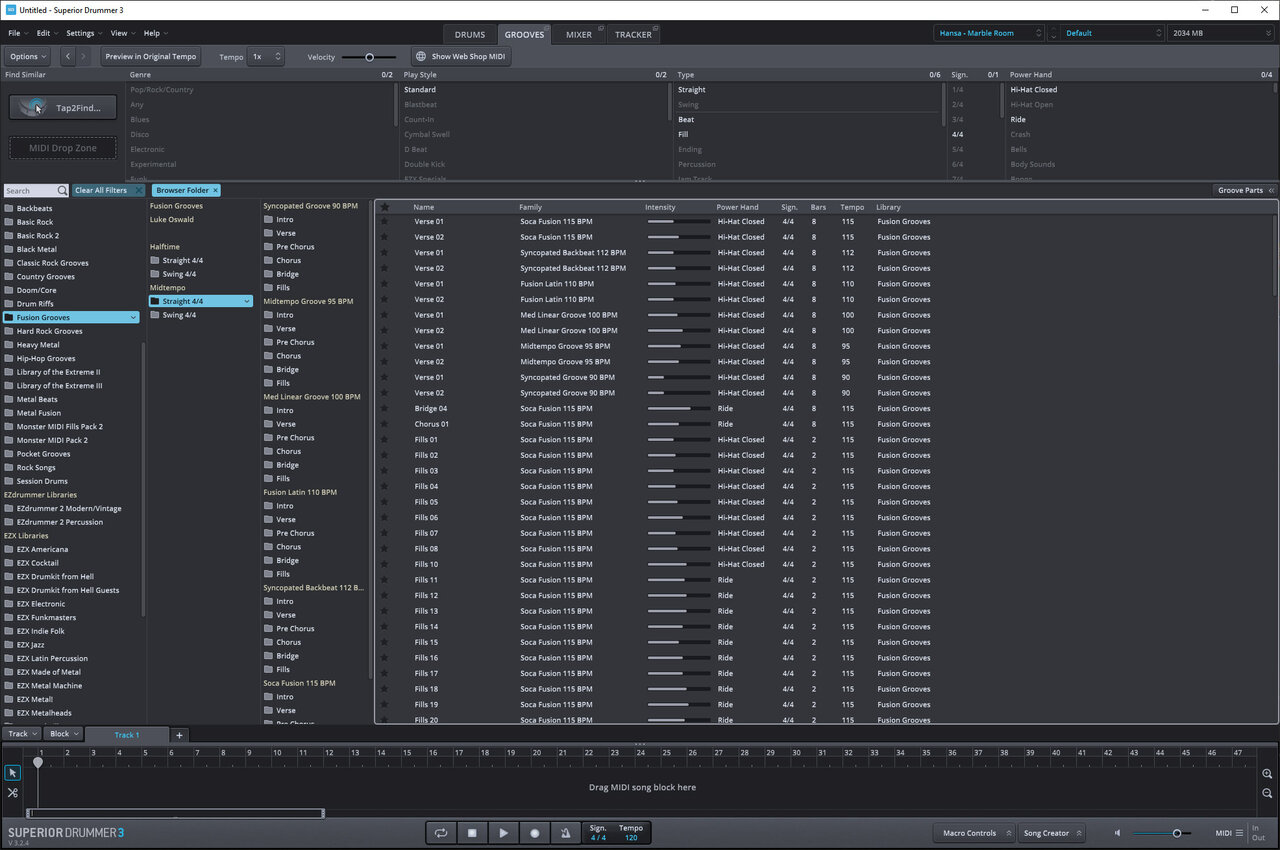
Task: Click Preview in Original Tempo
Action: (151, 57)
